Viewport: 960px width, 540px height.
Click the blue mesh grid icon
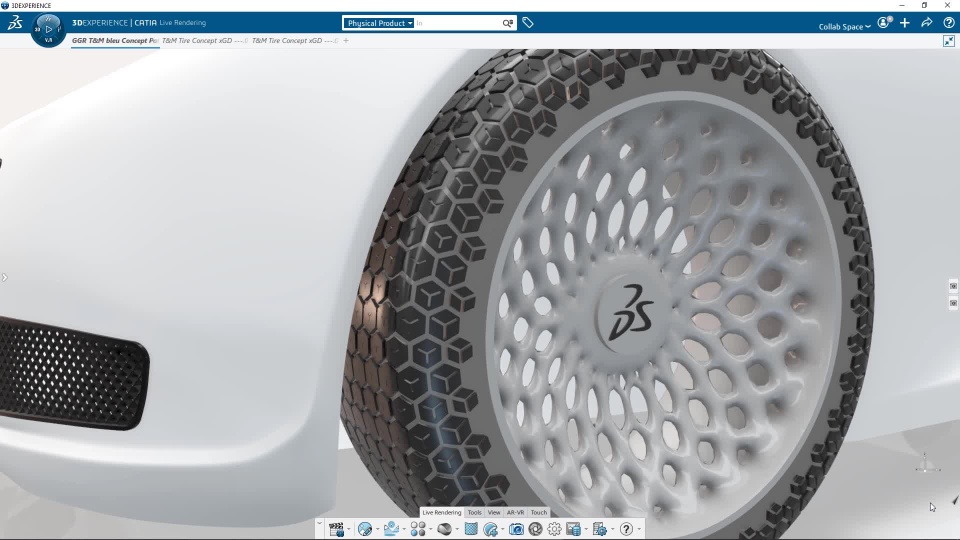pos(471,529)
